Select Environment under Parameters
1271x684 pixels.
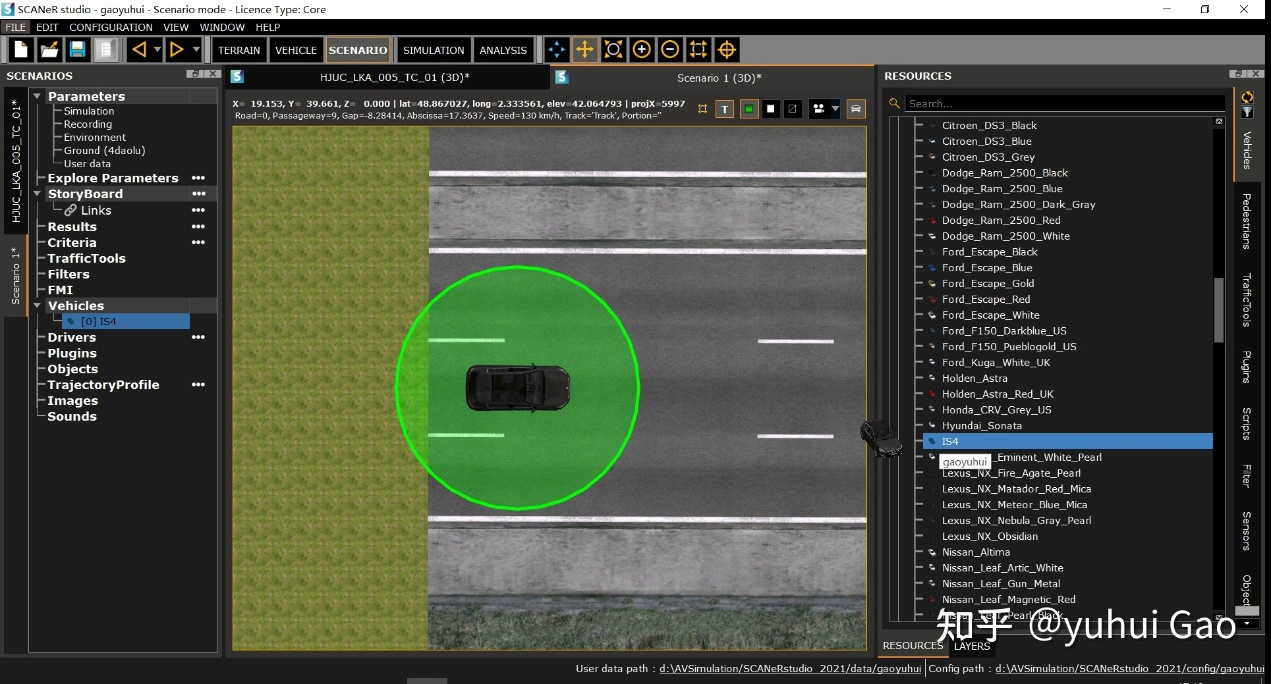(95, 137)
